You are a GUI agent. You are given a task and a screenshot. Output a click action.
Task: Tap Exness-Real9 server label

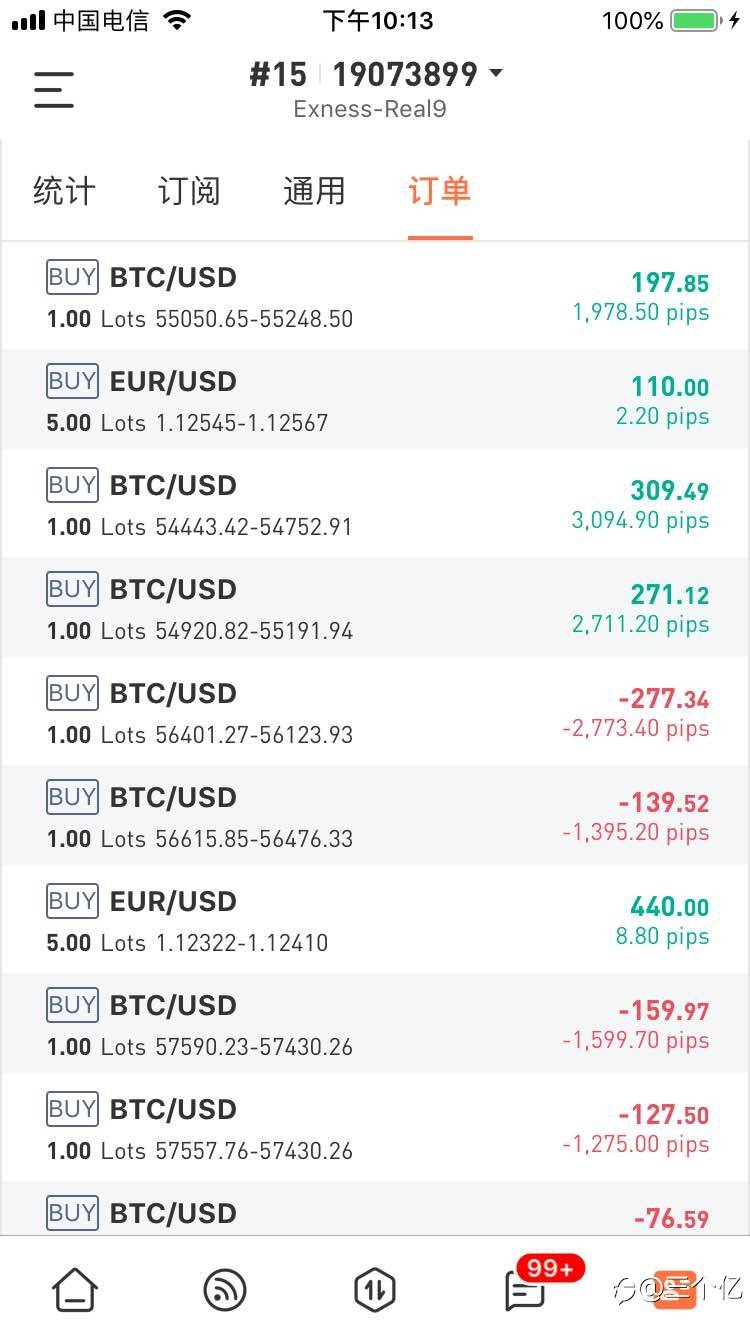(370, 109)
